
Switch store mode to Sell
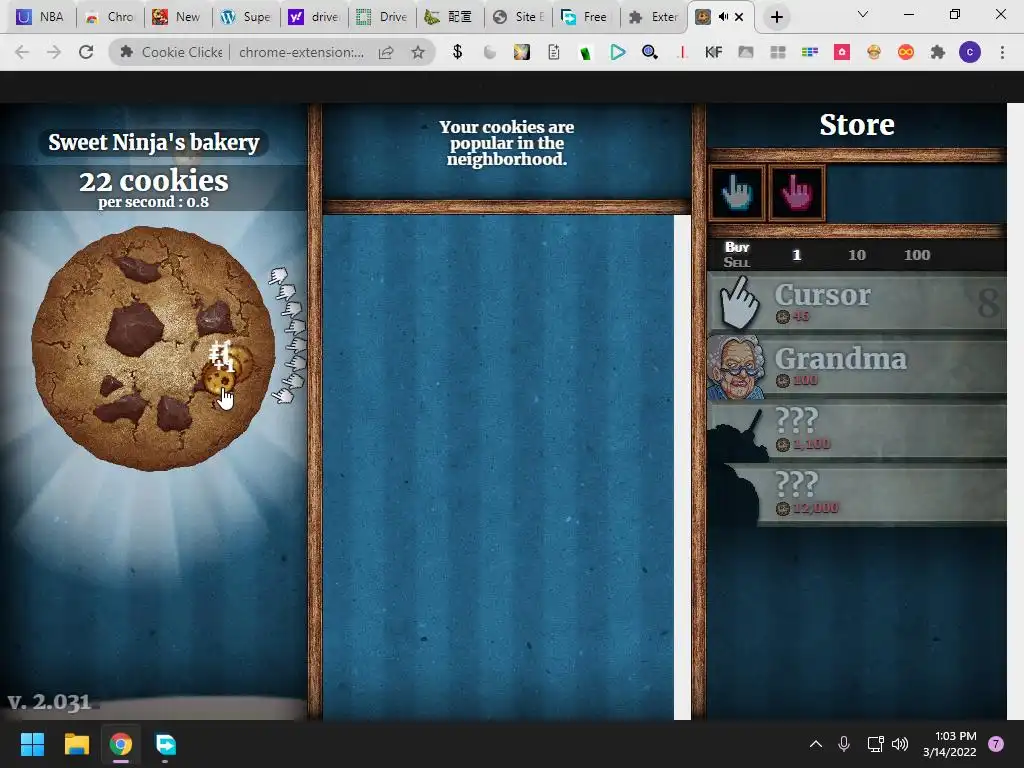pos(737,263)
